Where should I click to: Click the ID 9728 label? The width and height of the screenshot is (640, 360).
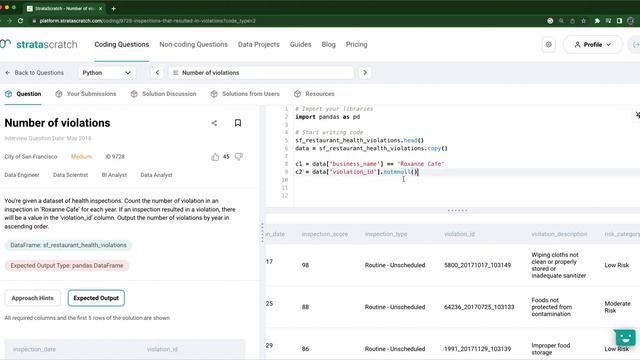coord(115,157)
